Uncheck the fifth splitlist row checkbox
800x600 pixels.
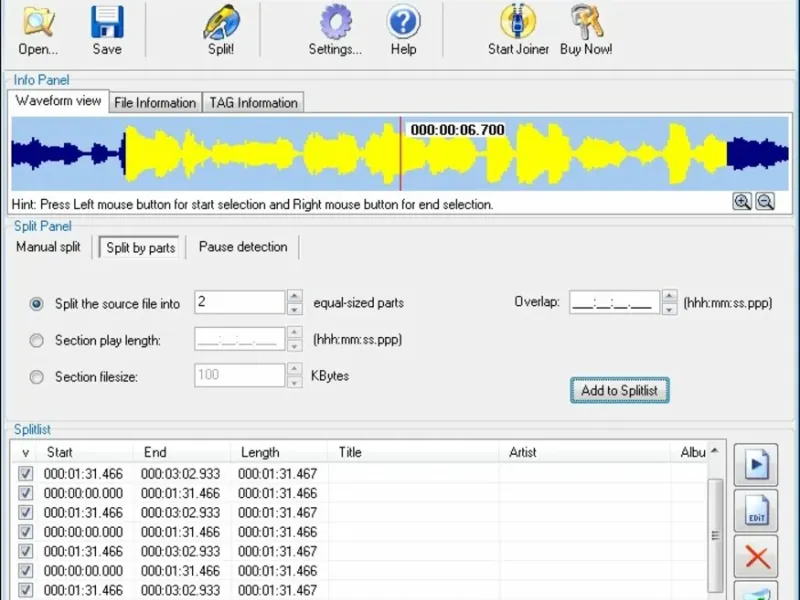click(x=26, y=551)
